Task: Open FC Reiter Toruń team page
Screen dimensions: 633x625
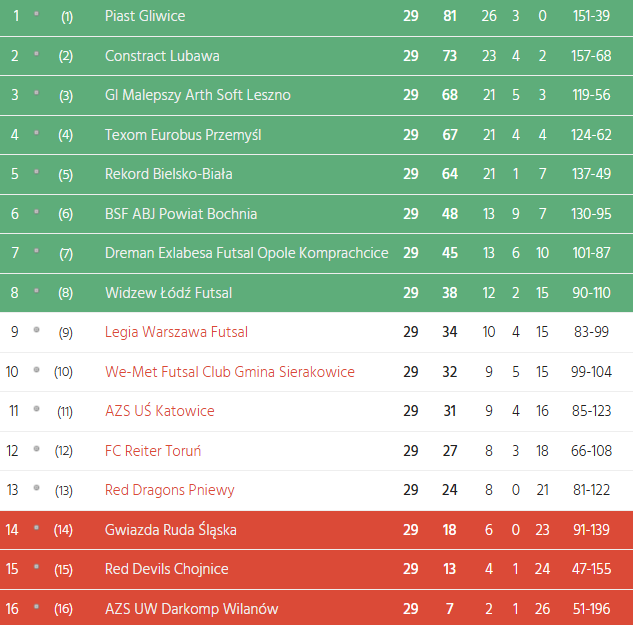Action: click(153, 451)
